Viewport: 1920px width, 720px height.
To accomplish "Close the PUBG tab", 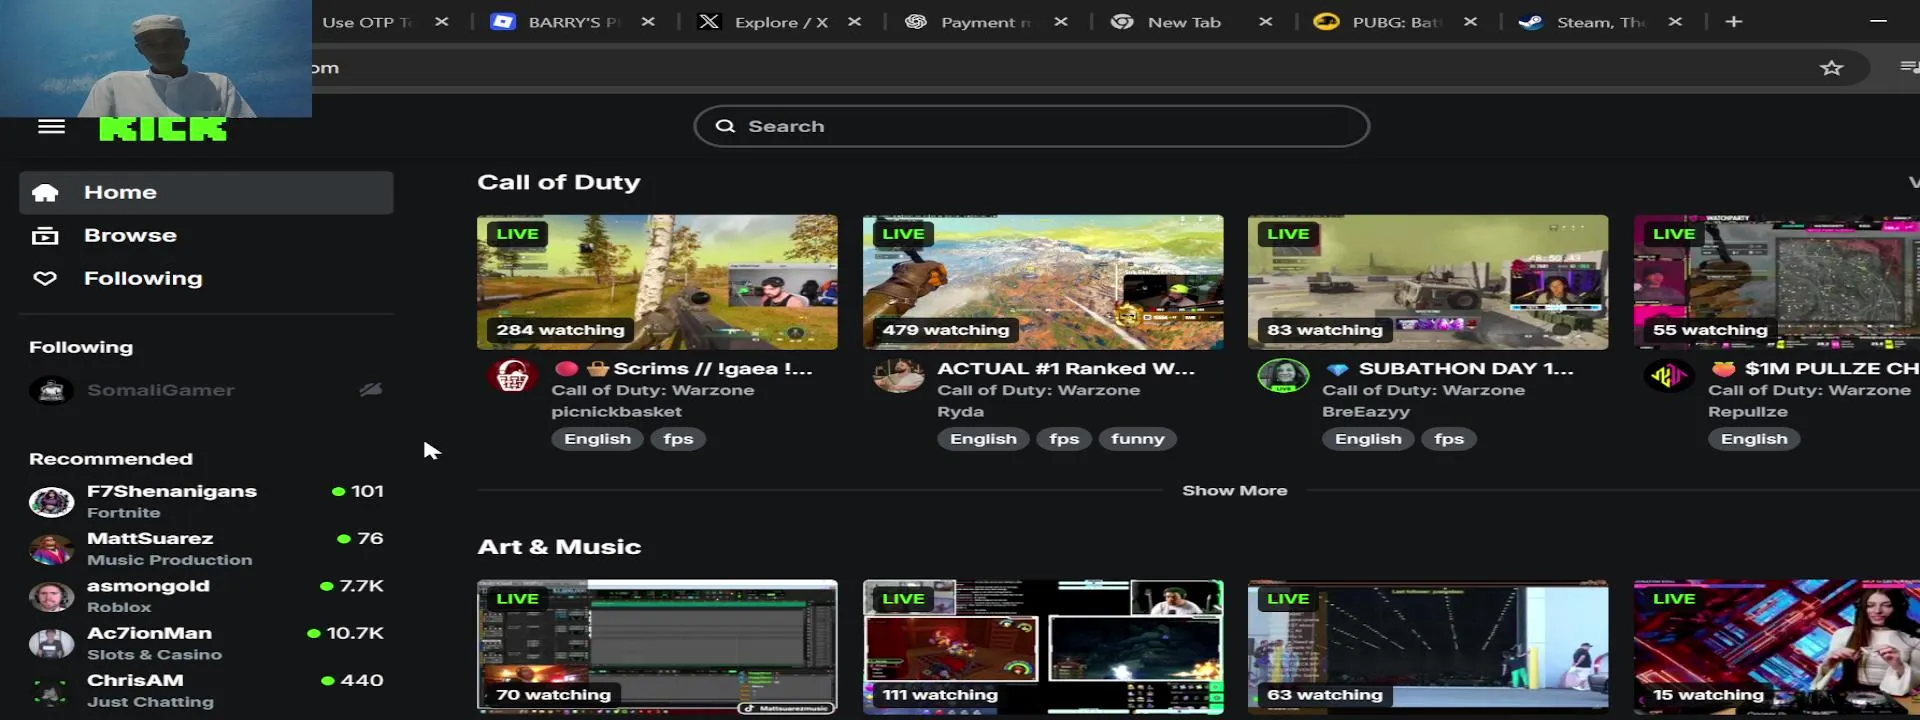I will click(x=1470, y=22).
